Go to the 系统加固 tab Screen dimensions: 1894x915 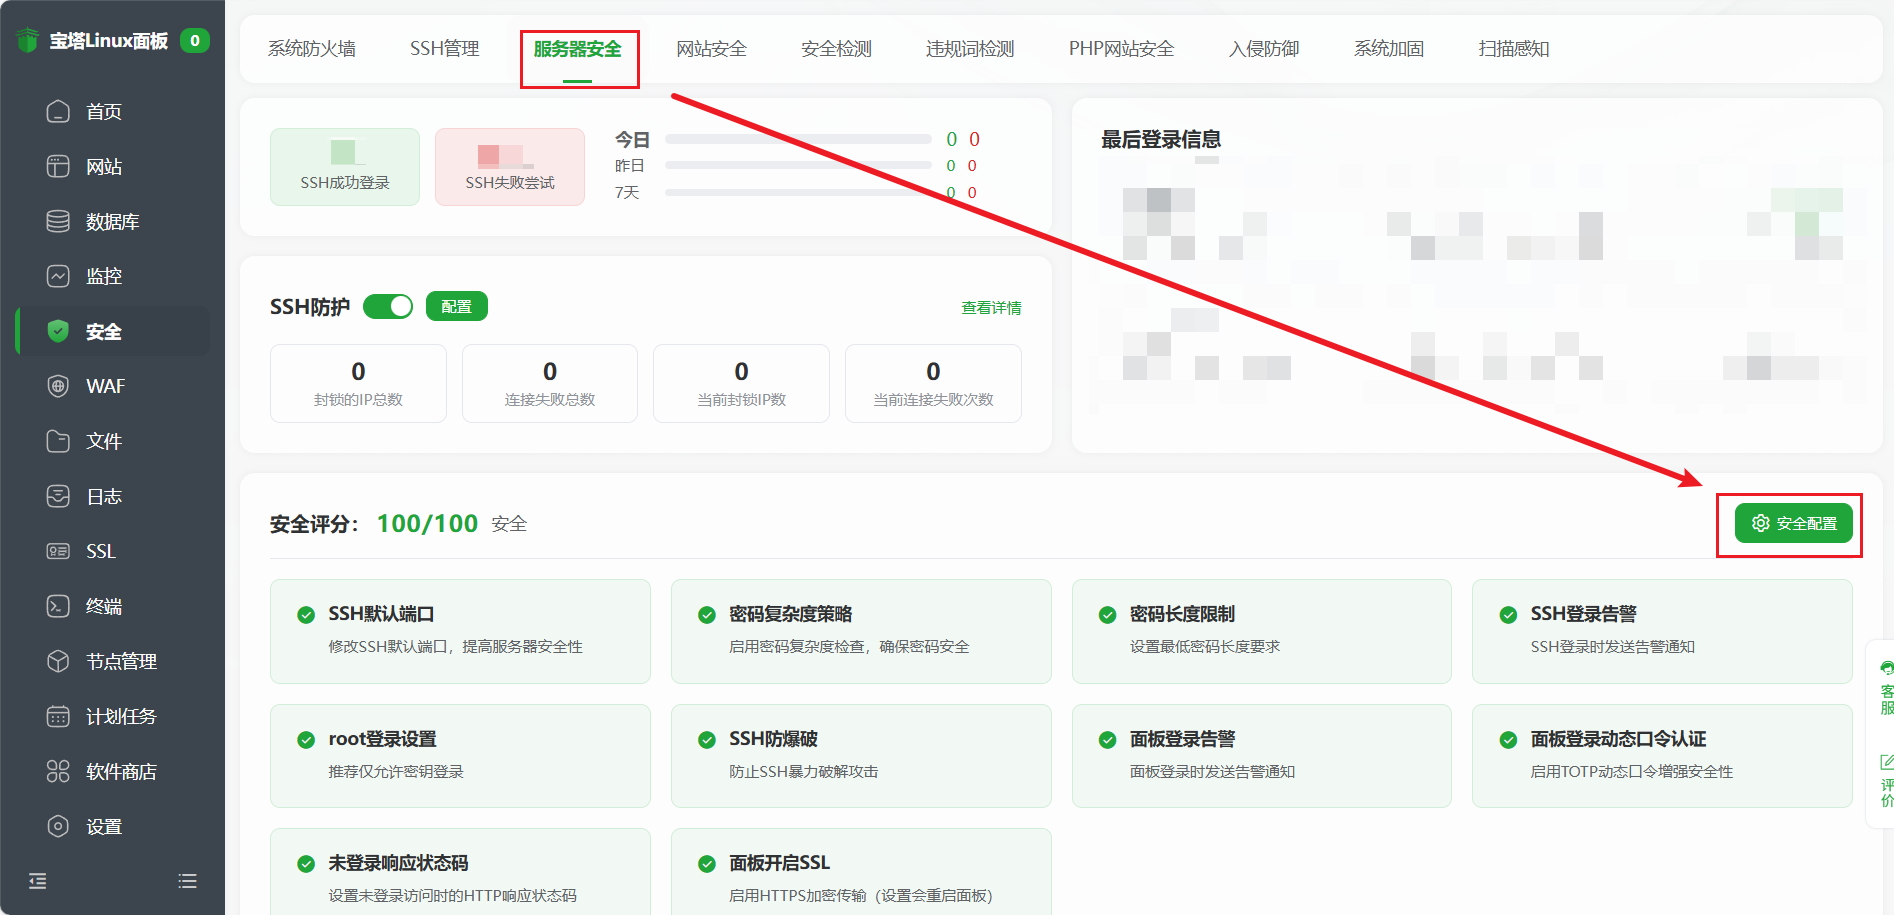click(x=1389, y=49)
